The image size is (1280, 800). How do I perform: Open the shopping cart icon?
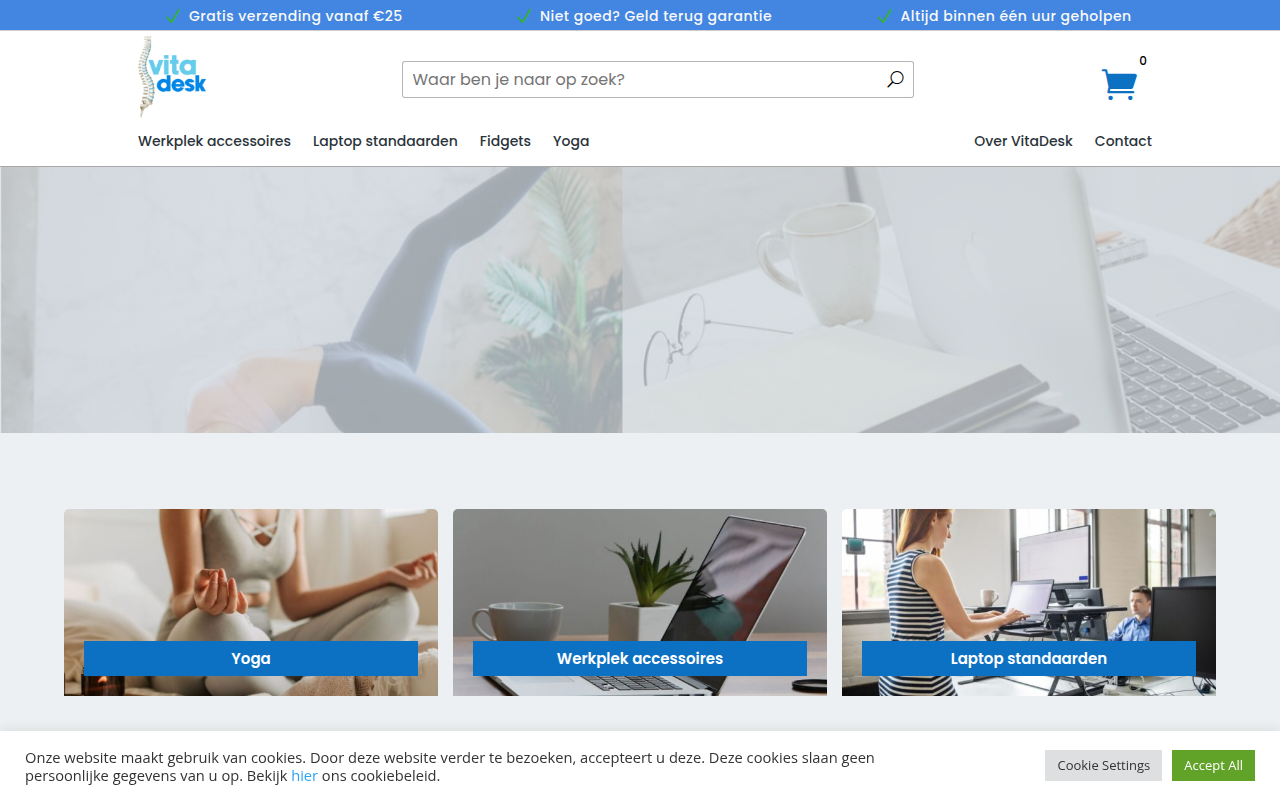[x=1119, y=84]
